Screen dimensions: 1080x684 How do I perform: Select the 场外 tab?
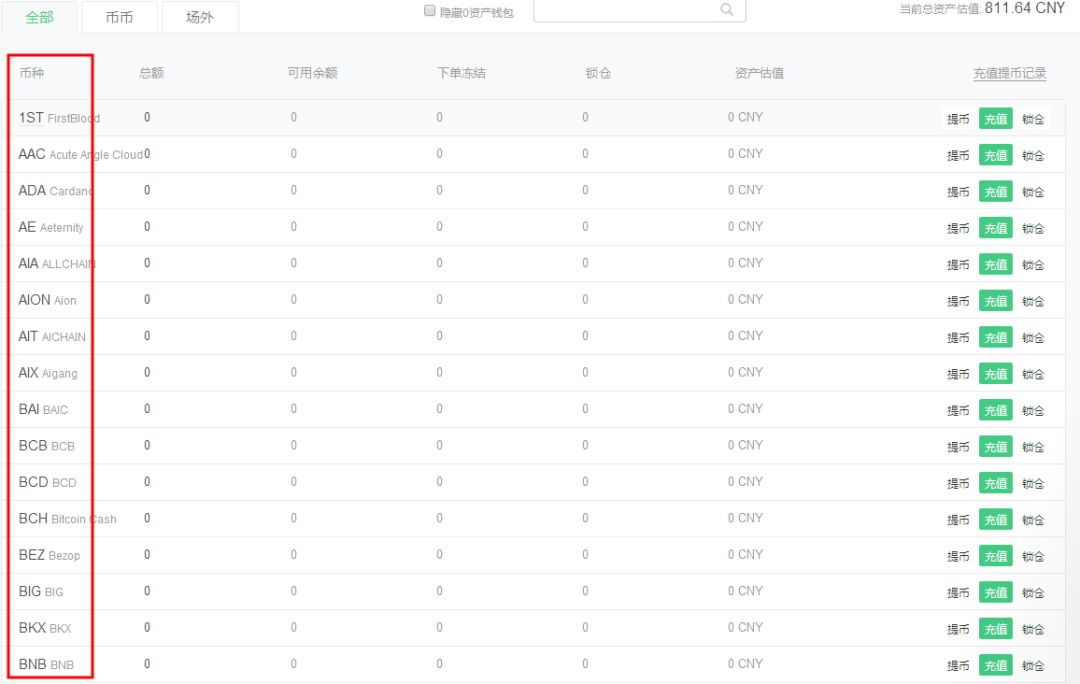click(200, 18)
